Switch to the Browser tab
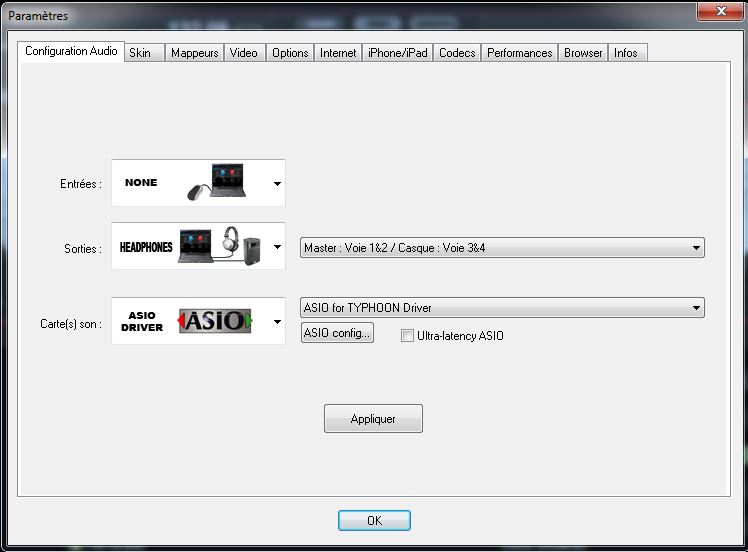This screenshot has width=748, height=552. pyautogui.click(x=583, y=52)
